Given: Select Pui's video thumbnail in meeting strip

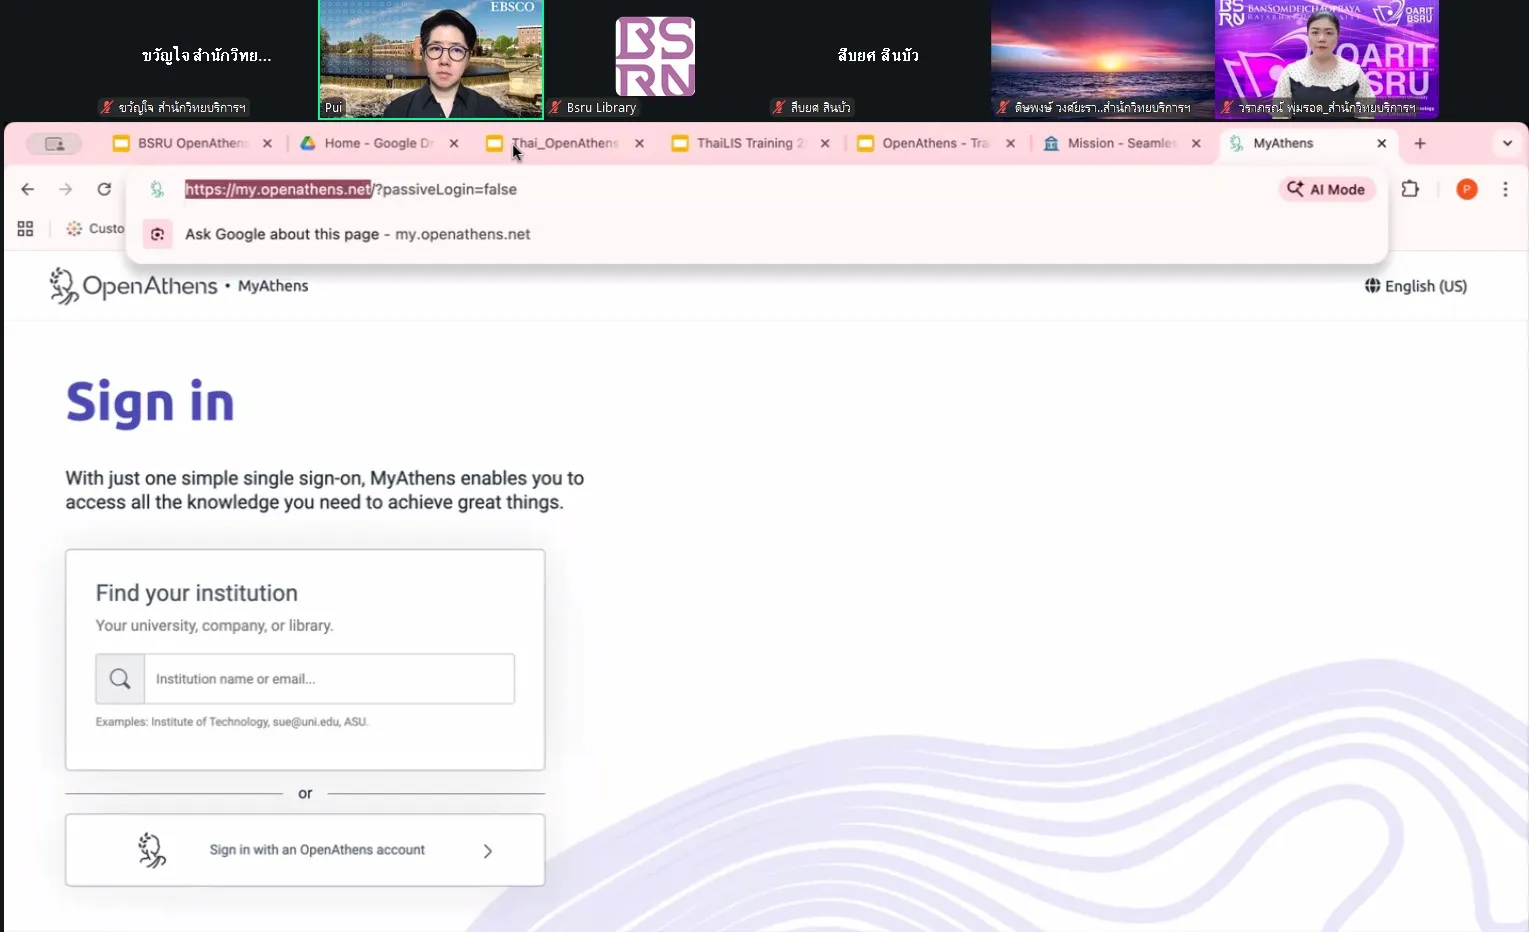Looking at the screenshot, I should pyautogui.click(x=431, y=60).
